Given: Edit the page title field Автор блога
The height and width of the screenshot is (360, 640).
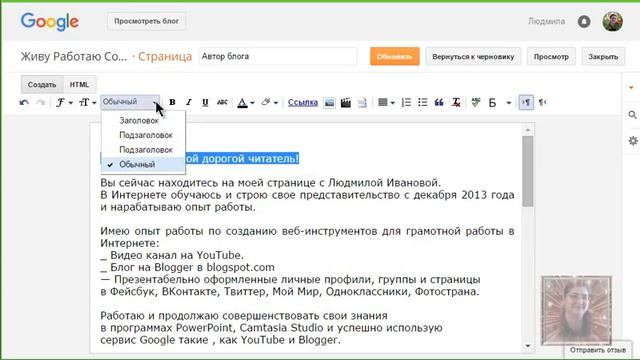Looking at the screenshot, I should (x=278, y=56).
